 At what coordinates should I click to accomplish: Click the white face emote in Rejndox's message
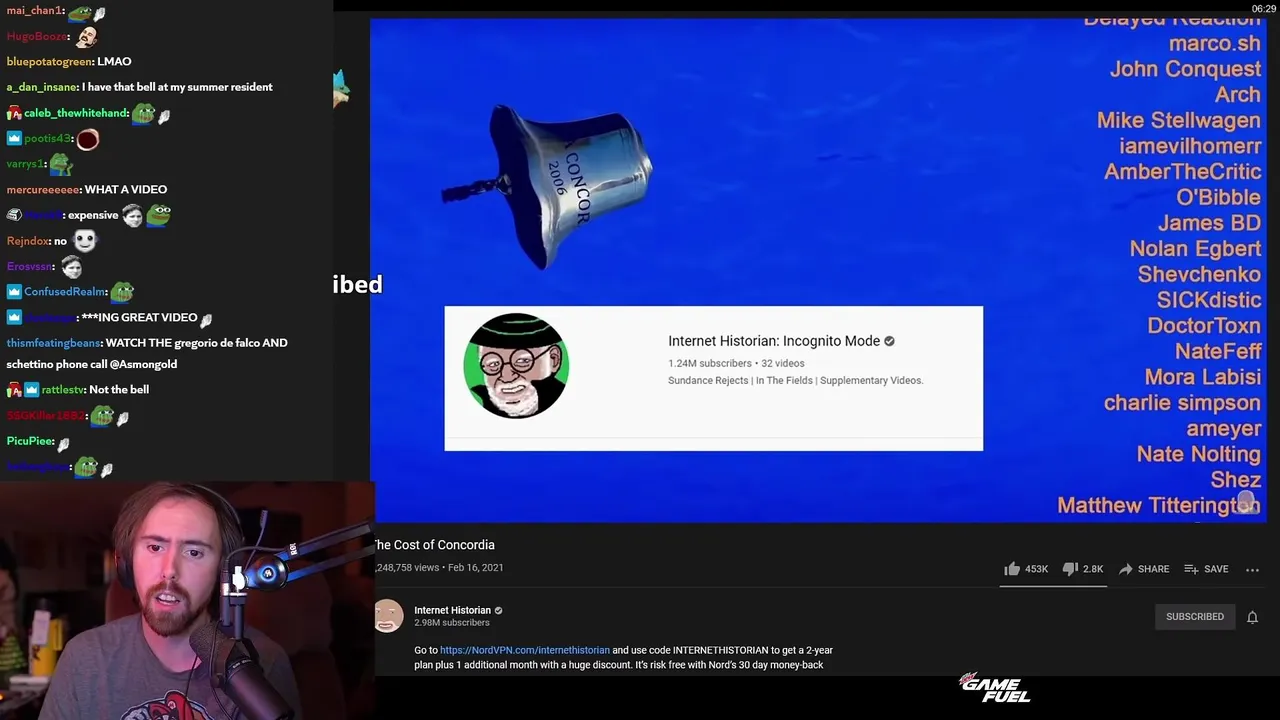(x=85, y=241)
